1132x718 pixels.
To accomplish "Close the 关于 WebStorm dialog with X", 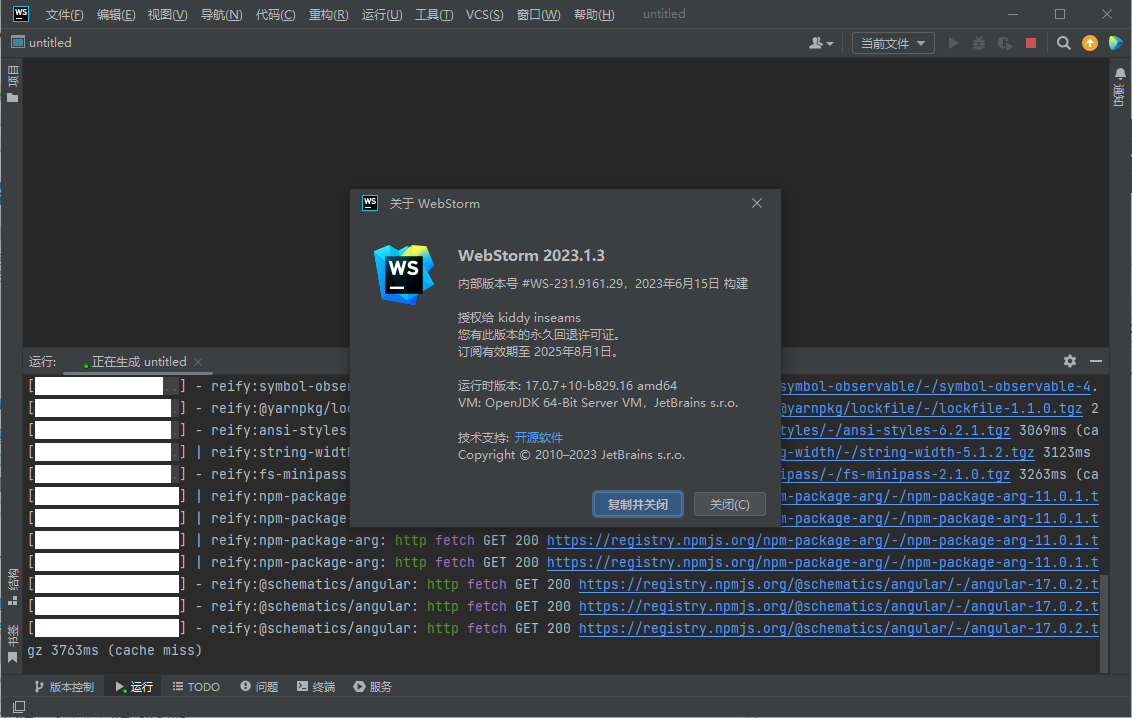I will click(x=757, y=203).
